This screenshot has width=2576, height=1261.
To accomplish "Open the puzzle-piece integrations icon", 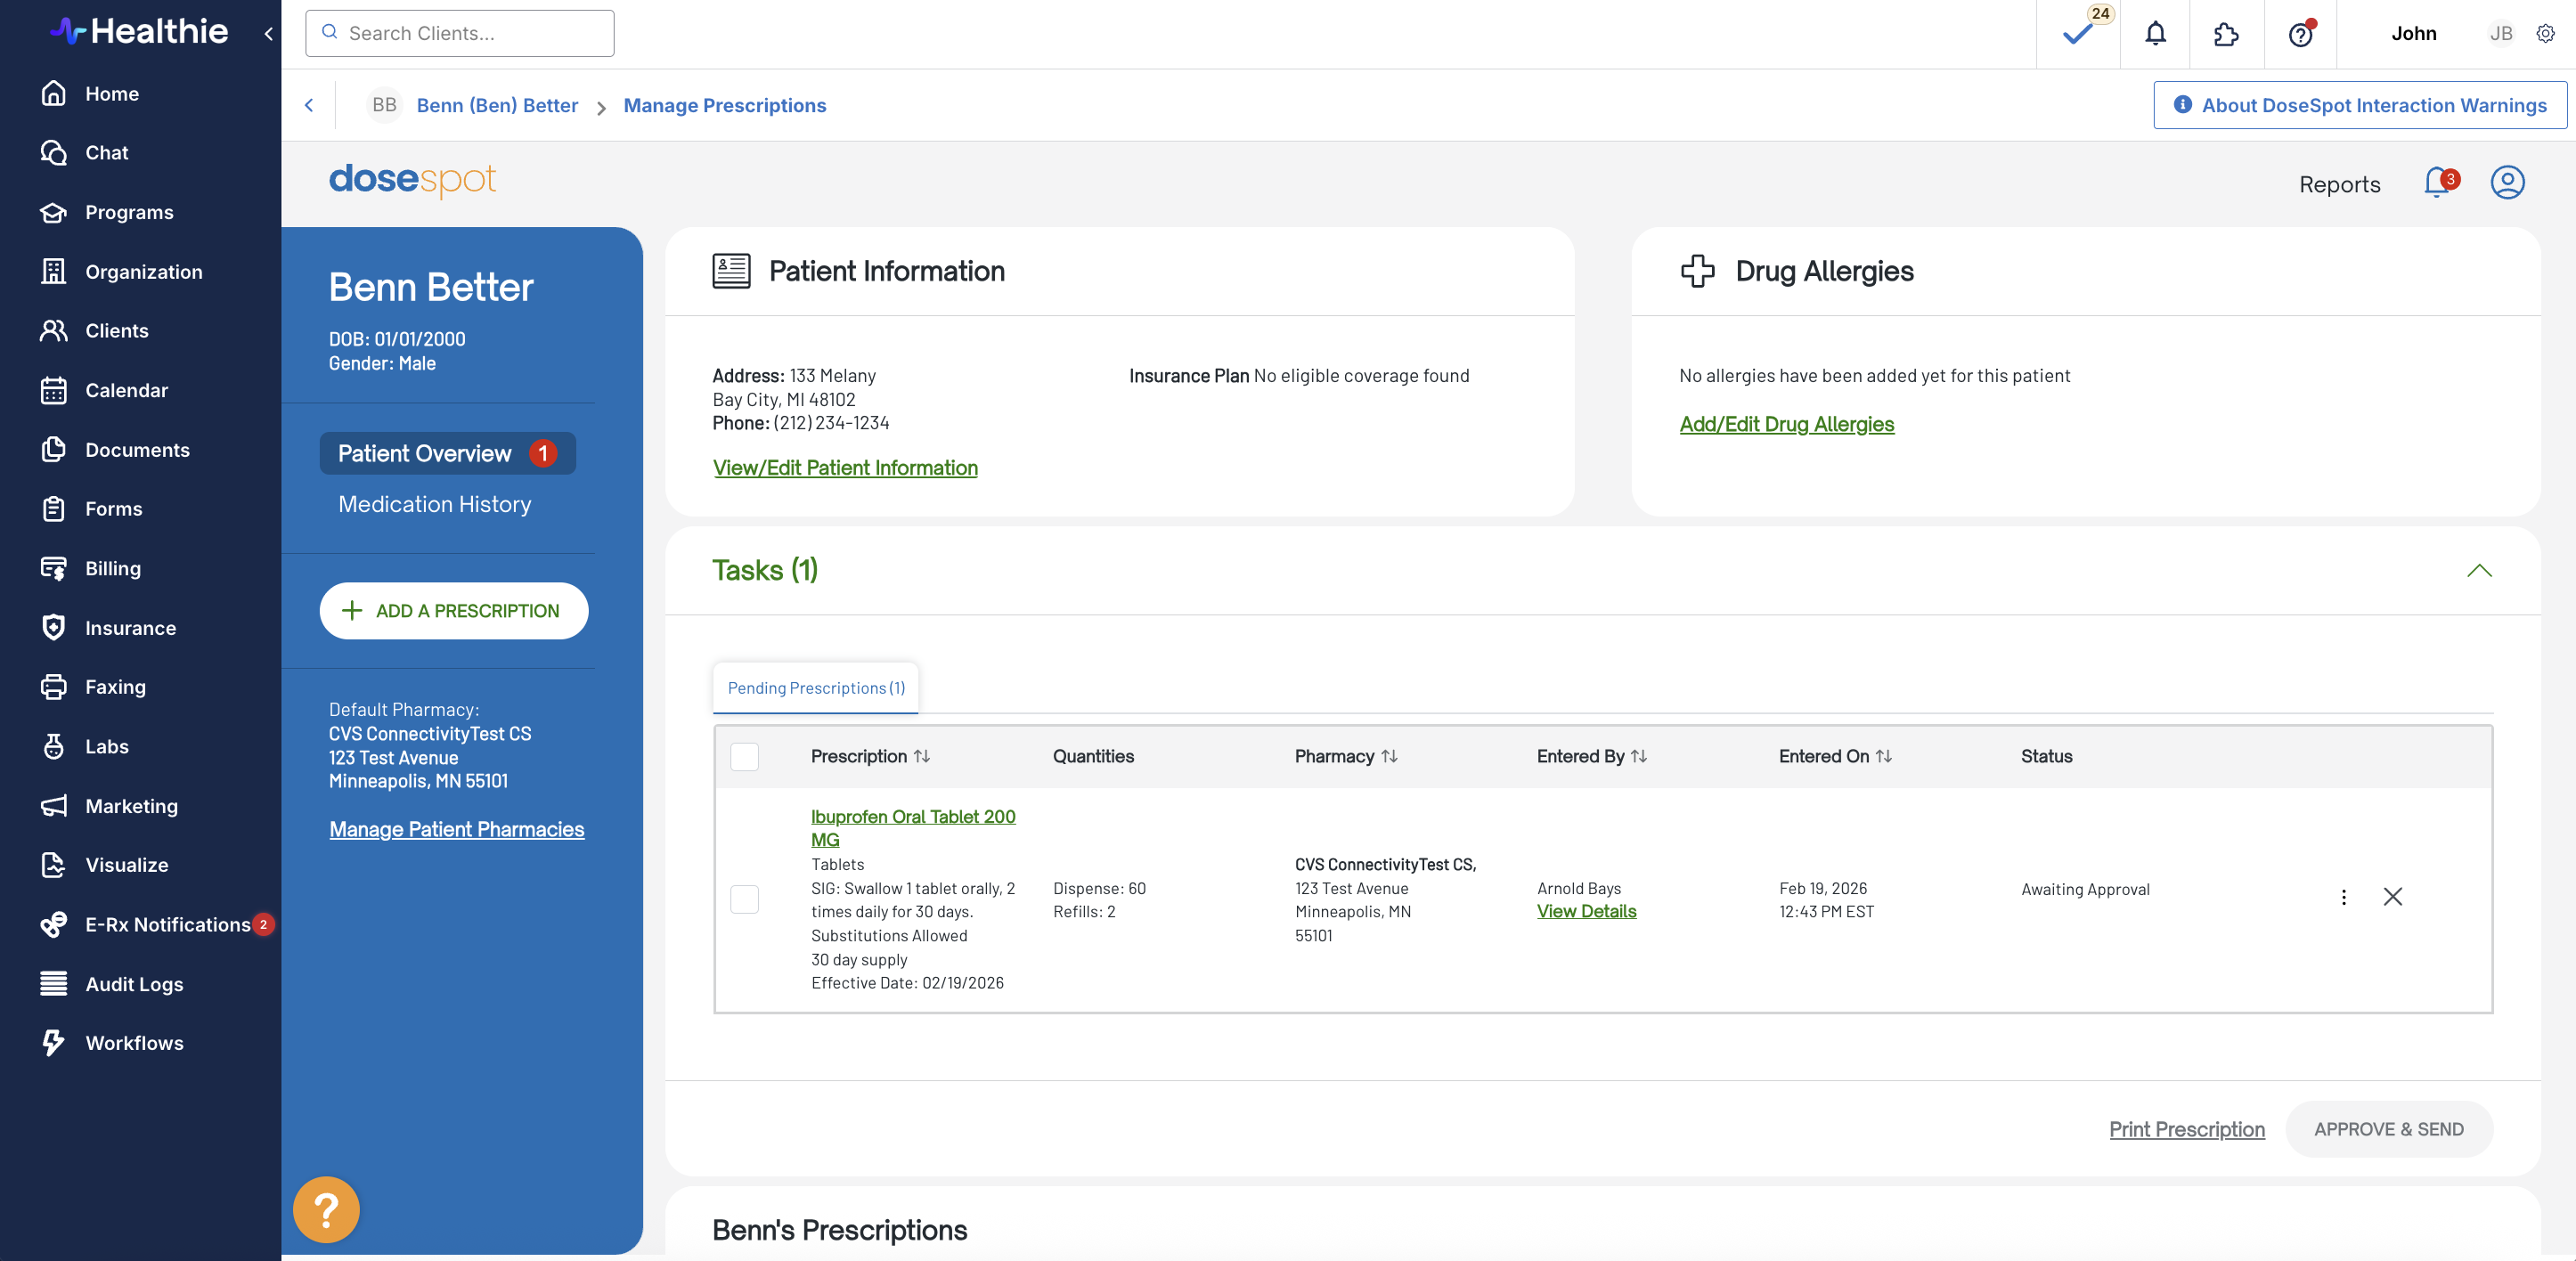I will 2226,34.
